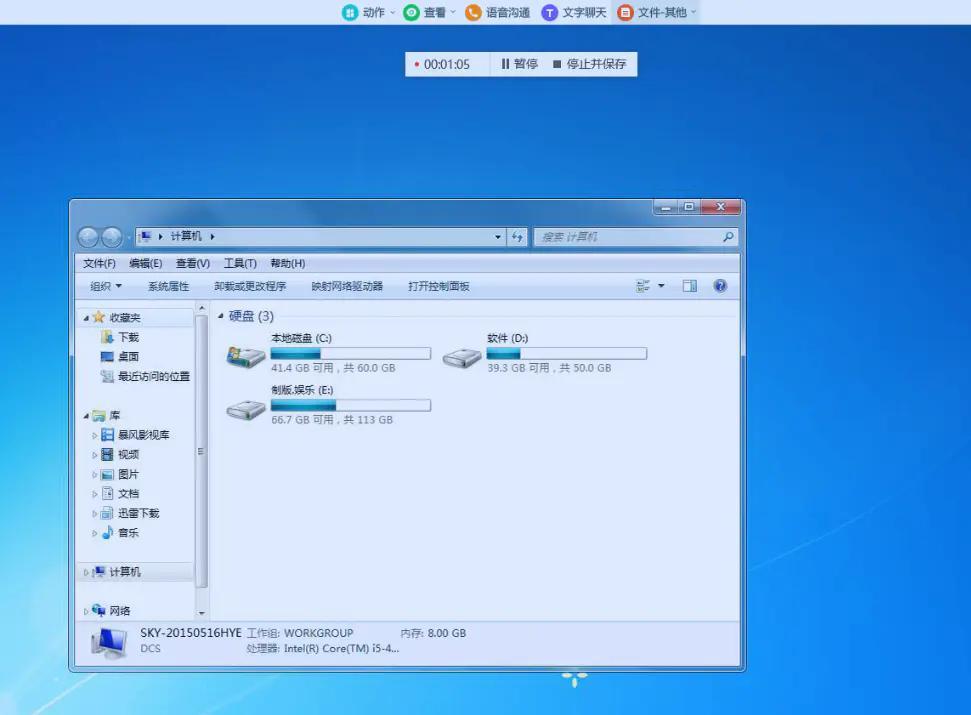Screen dimensions: 971x715
Task: Collapse the 库 tree node
Action: (86, 416)
